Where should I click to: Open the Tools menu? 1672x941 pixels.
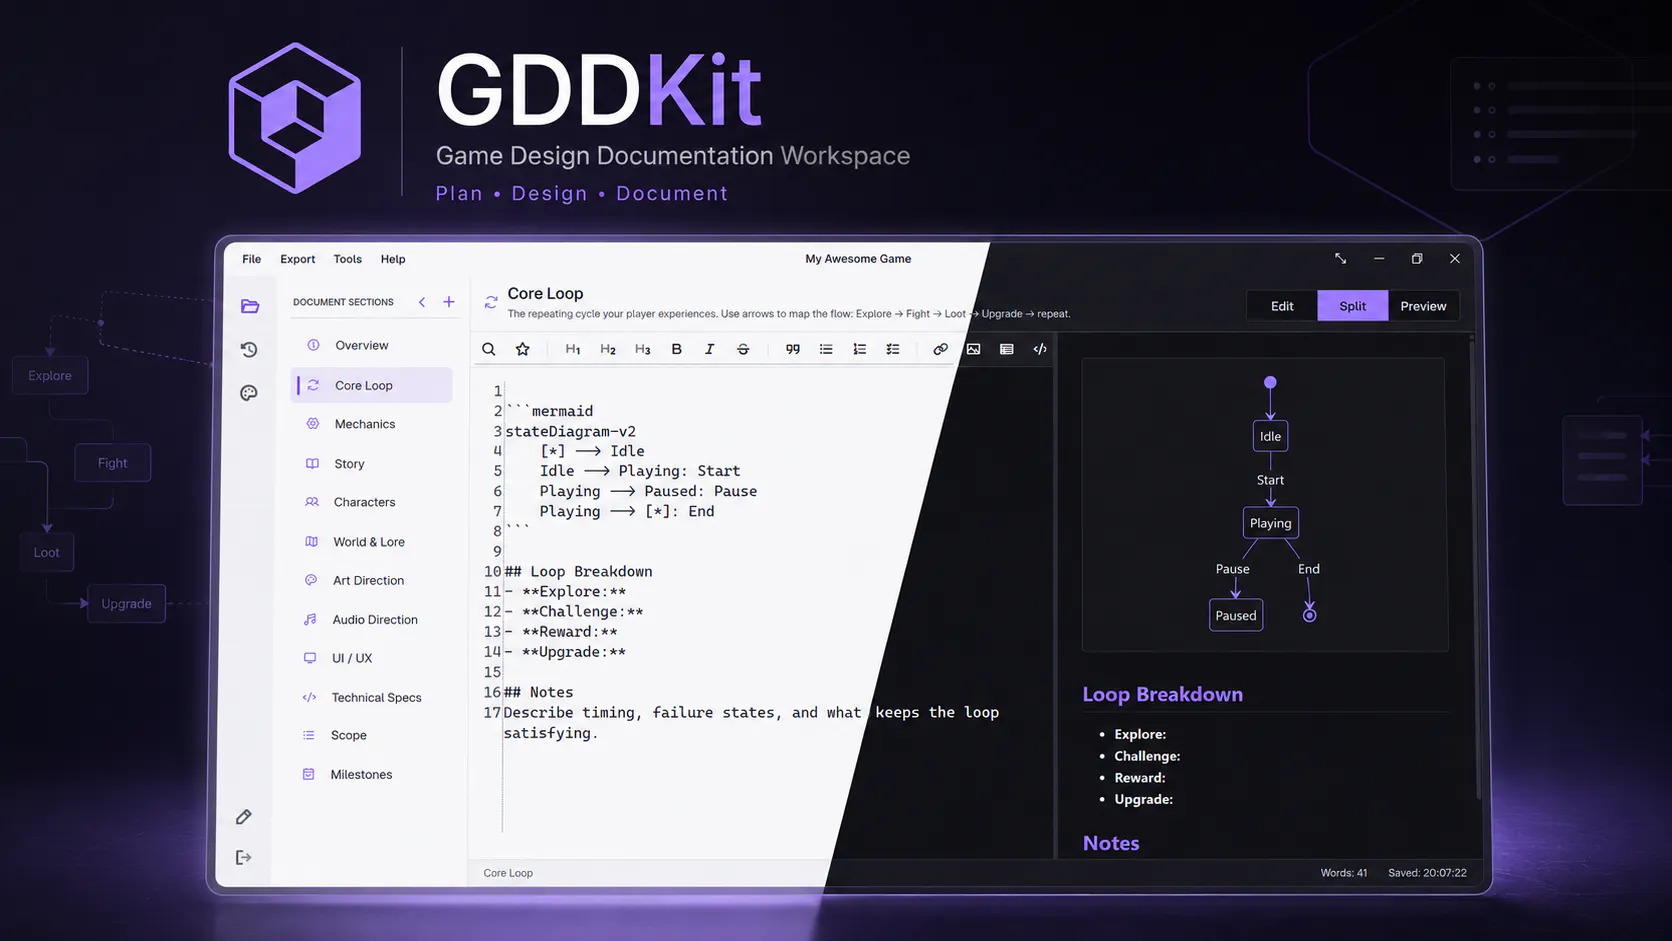347,259
